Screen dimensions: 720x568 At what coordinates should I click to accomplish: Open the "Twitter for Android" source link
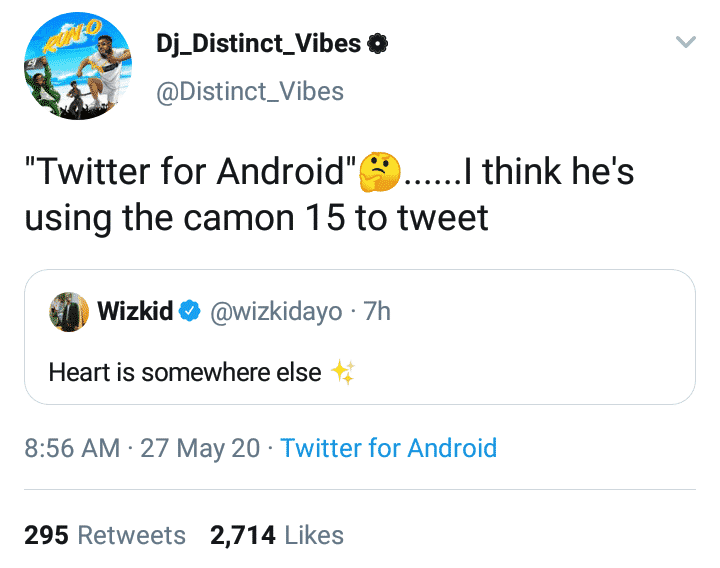click(388, 447)
